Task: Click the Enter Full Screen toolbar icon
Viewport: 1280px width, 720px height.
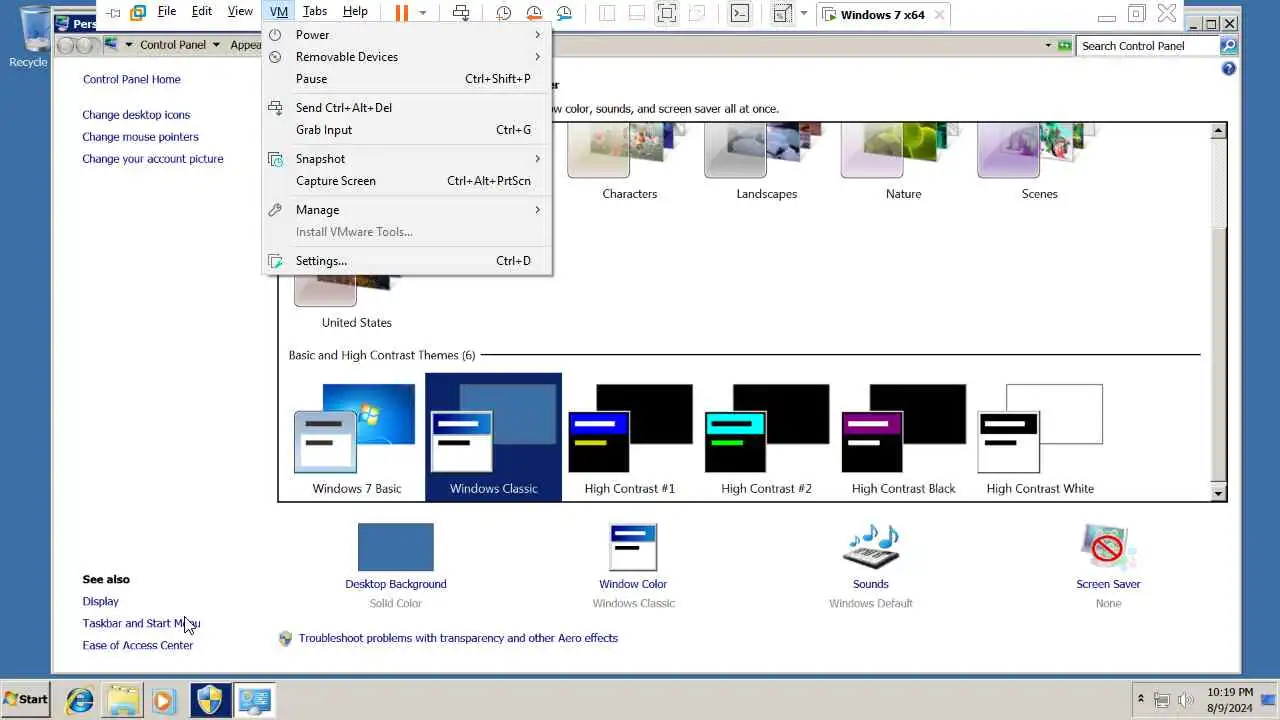Action: (x=667, y=13)
